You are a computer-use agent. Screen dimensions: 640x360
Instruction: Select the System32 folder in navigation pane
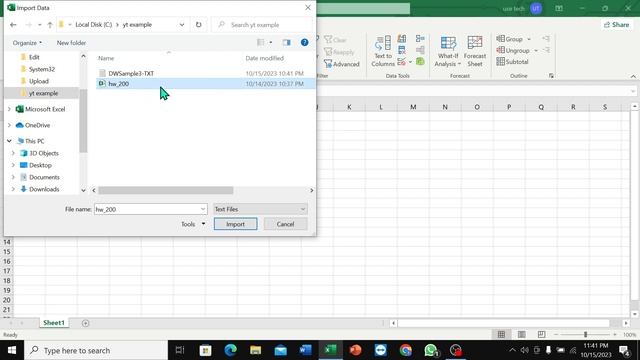42,69
